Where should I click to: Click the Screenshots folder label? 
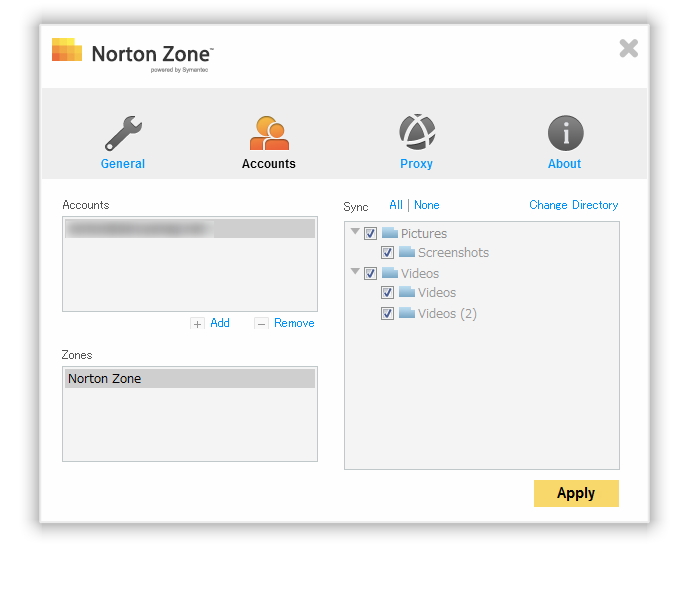coord(453,253)
